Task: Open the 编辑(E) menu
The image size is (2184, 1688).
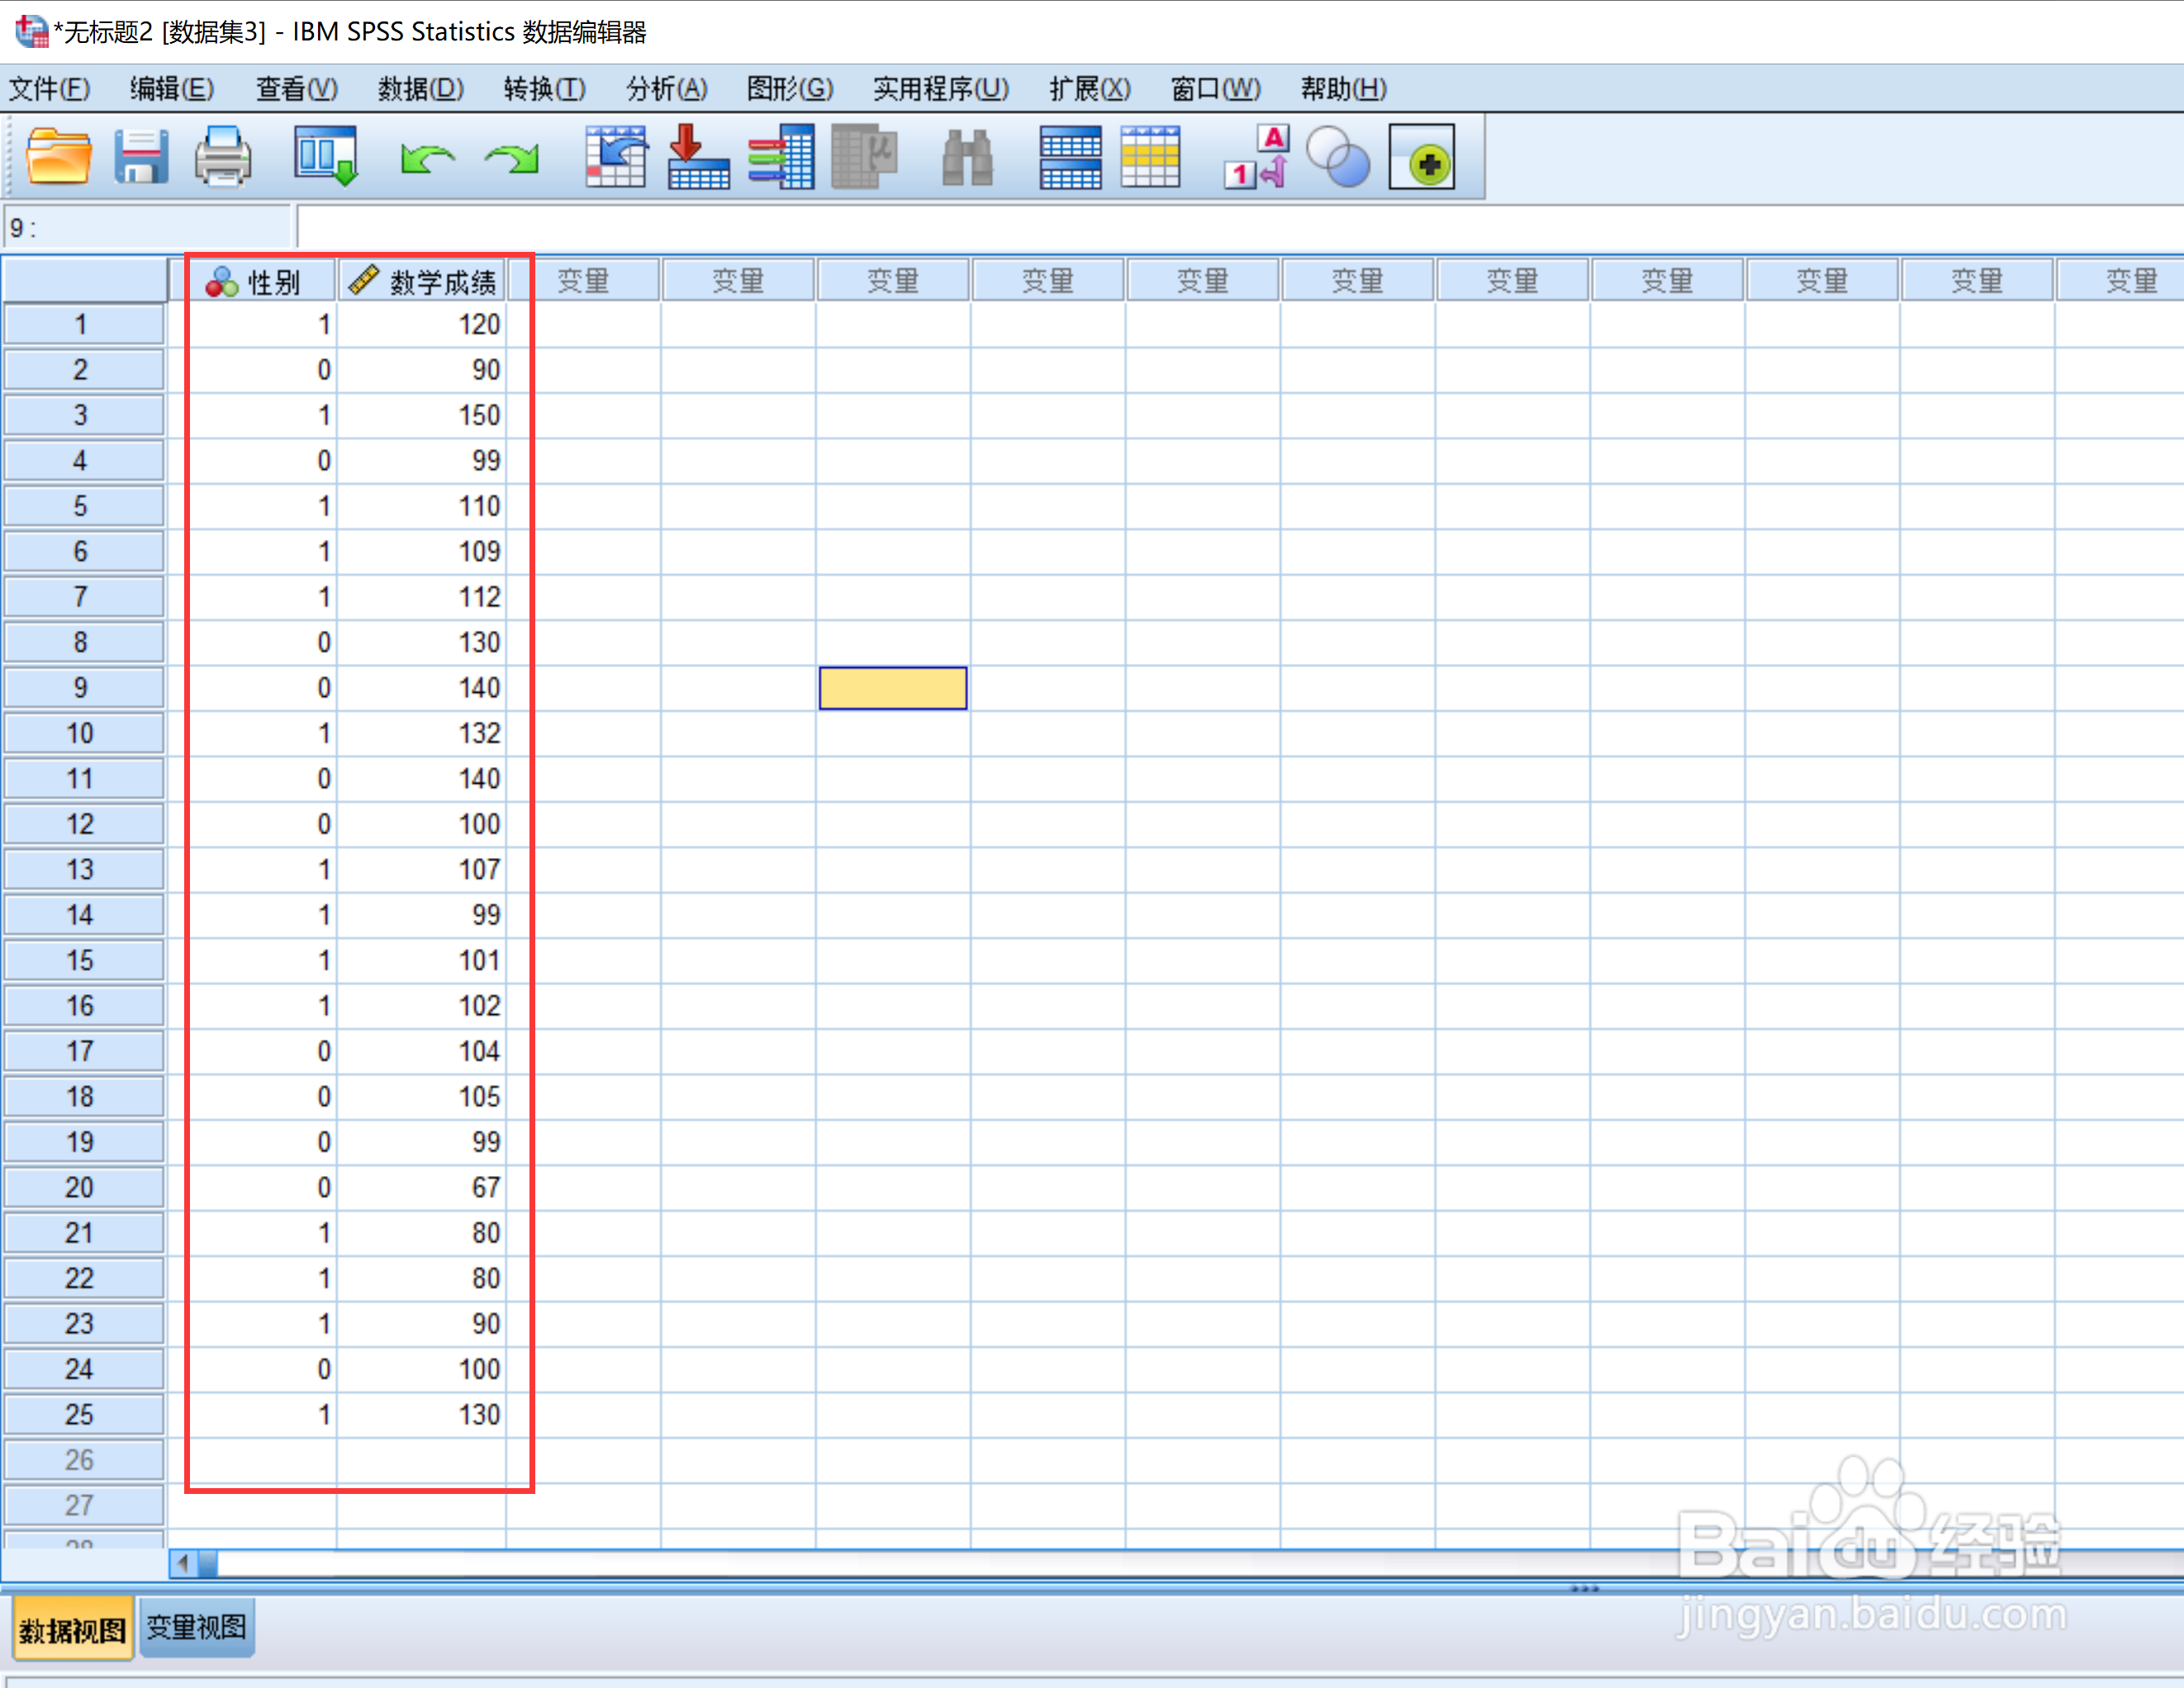Action: (x=171, y=89)
